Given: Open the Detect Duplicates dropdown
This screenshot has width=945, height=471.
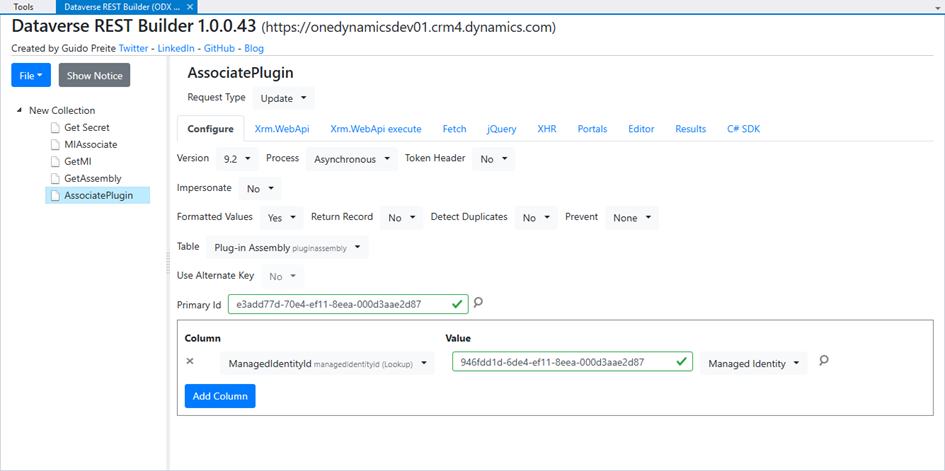Looking at the screenshot, I should point(536,218).
